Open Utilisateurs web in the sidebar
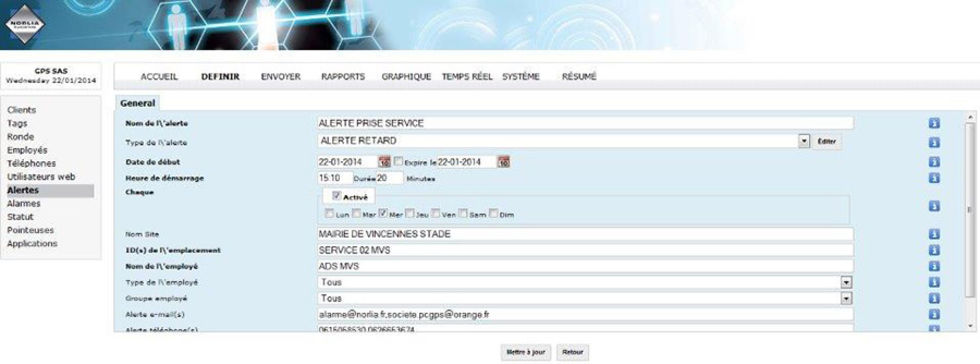Viewport: 980px width, 364px height. coord(41,177)
